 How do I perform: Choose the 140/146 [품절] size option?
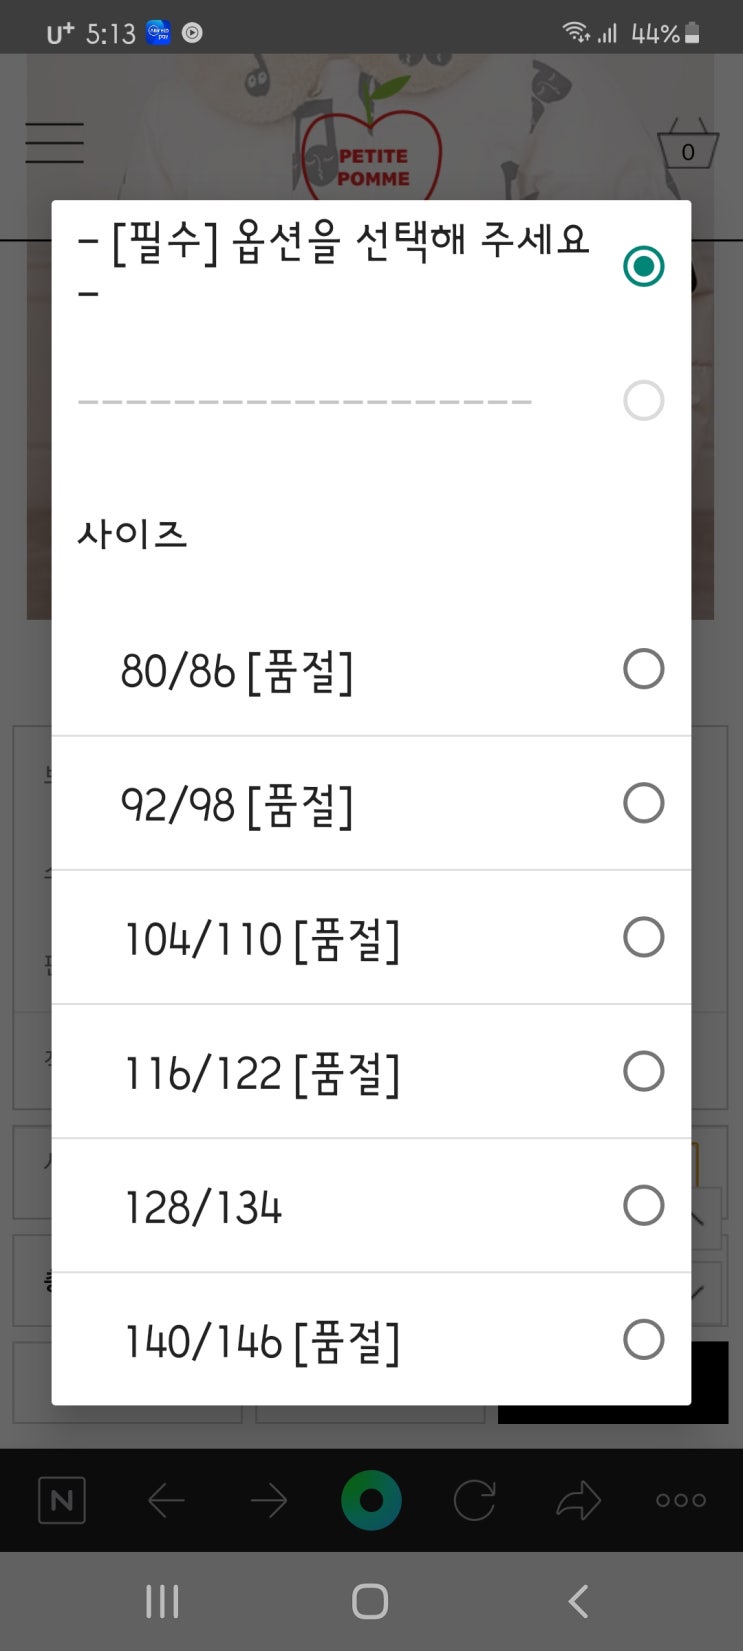[371, 1340]
